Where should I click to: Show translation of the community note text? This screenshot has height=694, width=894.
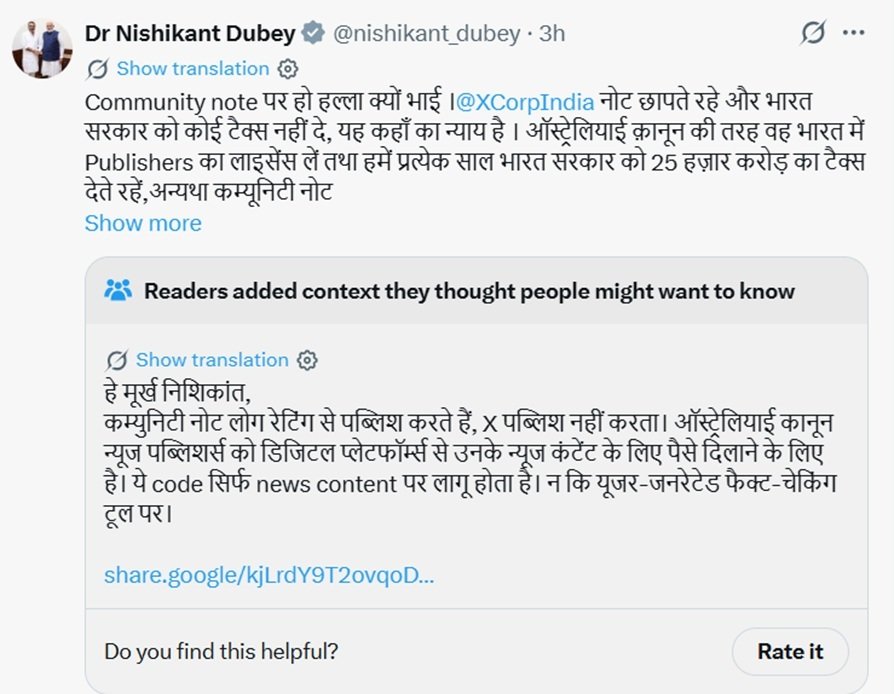[211, 360]
